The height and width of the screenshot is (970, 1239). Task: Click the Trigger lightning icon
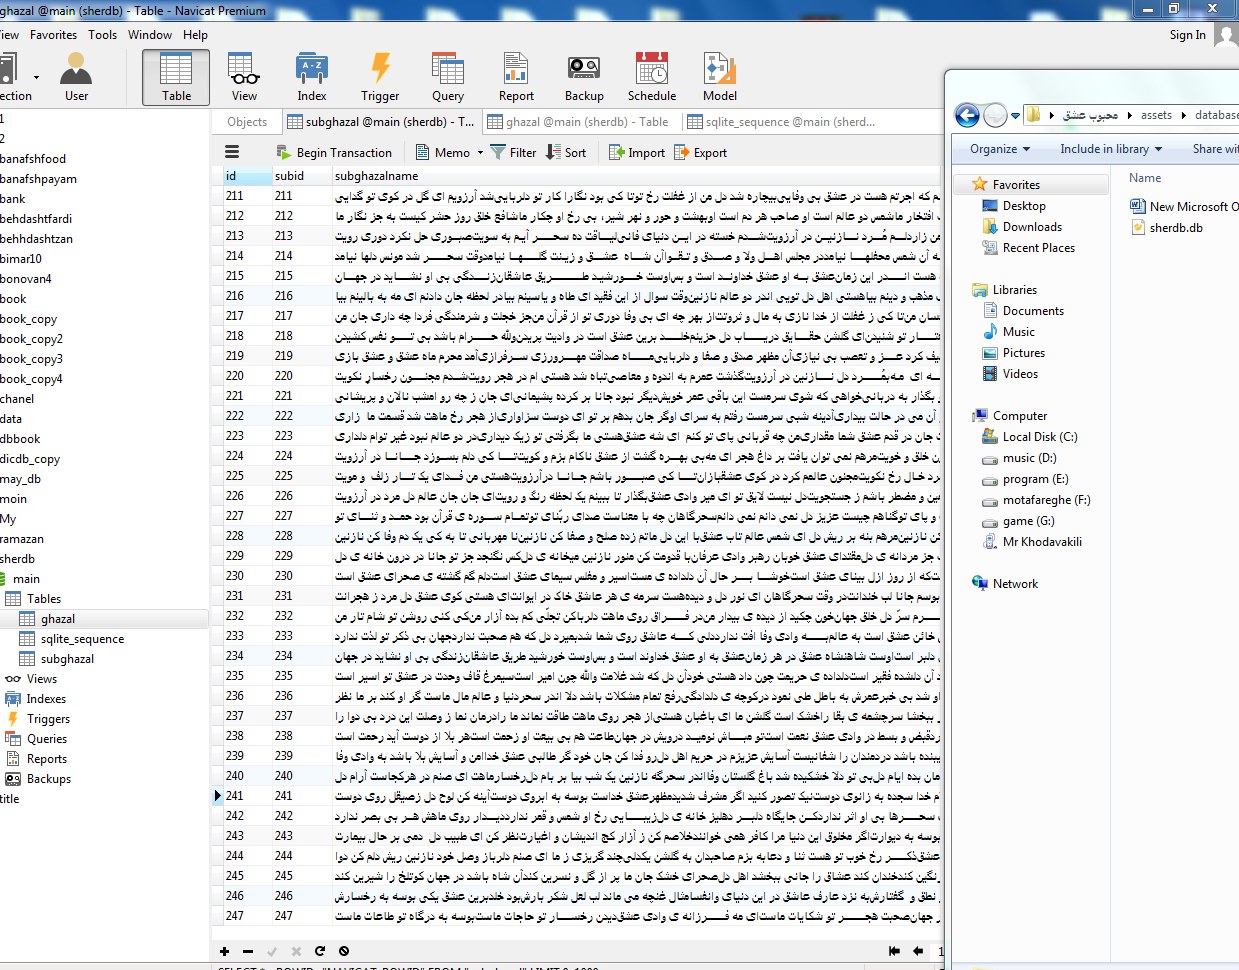pyautogui.click(x=380, y=77)
